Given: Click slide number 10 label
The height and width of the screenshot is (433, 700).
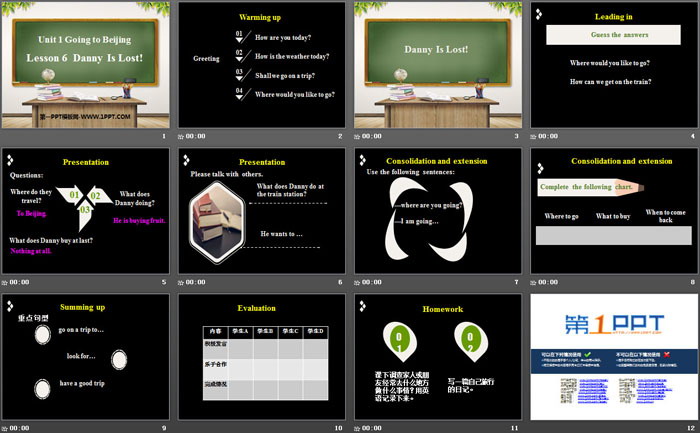Looking at the screenshot, I should tap(338, 428).
